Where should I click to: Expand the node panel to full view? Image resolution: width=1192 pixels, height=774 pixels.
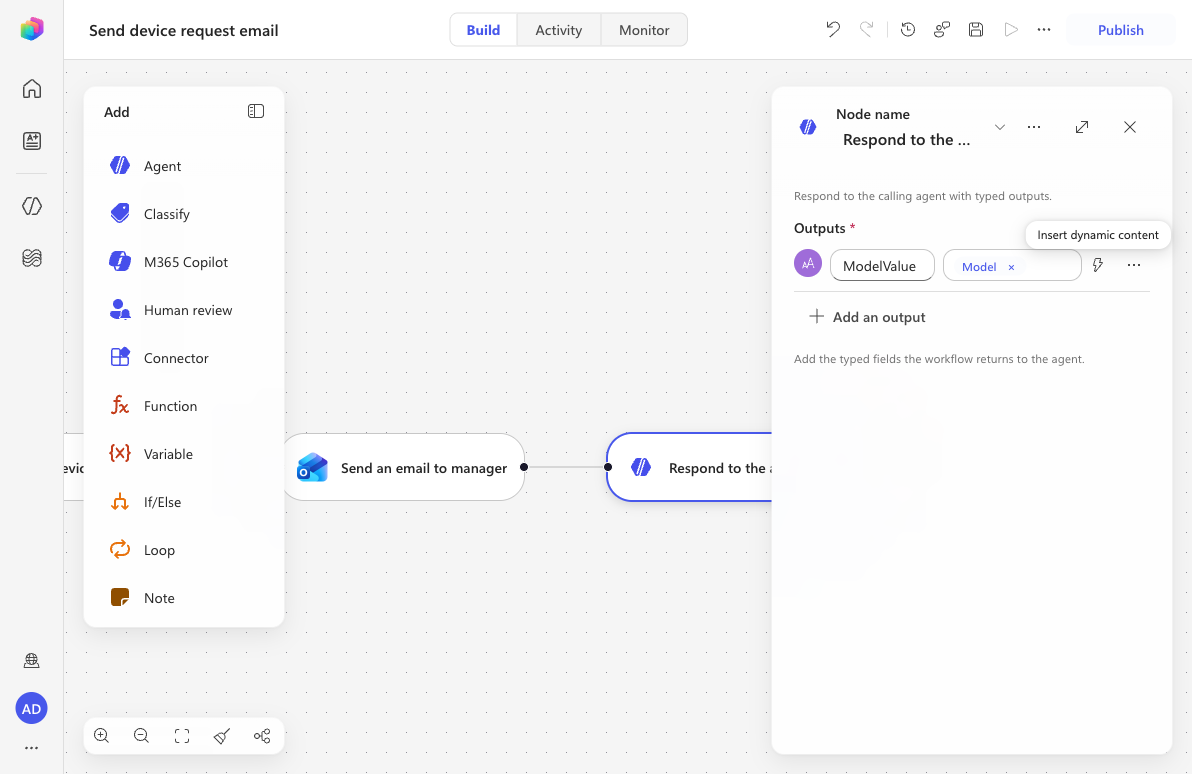[1082, 127]
